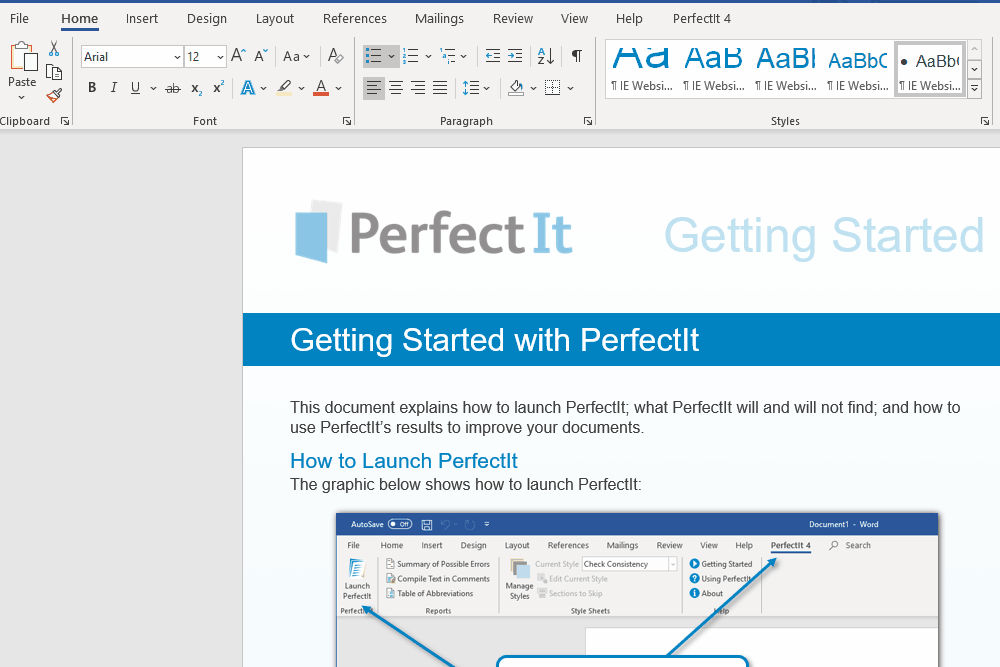Click the Paste clipboard icon

click(x=24, y=57)
